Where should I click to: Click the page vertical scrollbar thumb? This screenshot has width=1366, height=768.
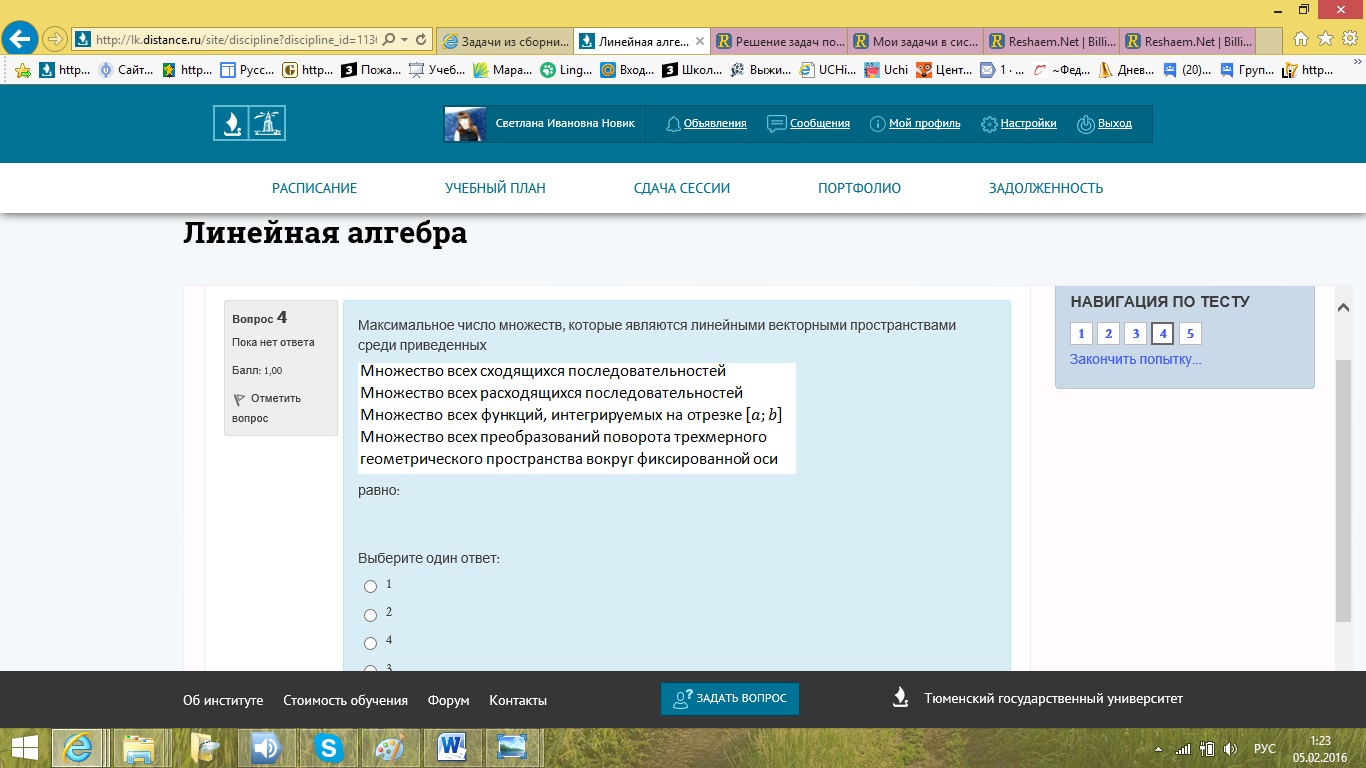(x=1343, y=490)
